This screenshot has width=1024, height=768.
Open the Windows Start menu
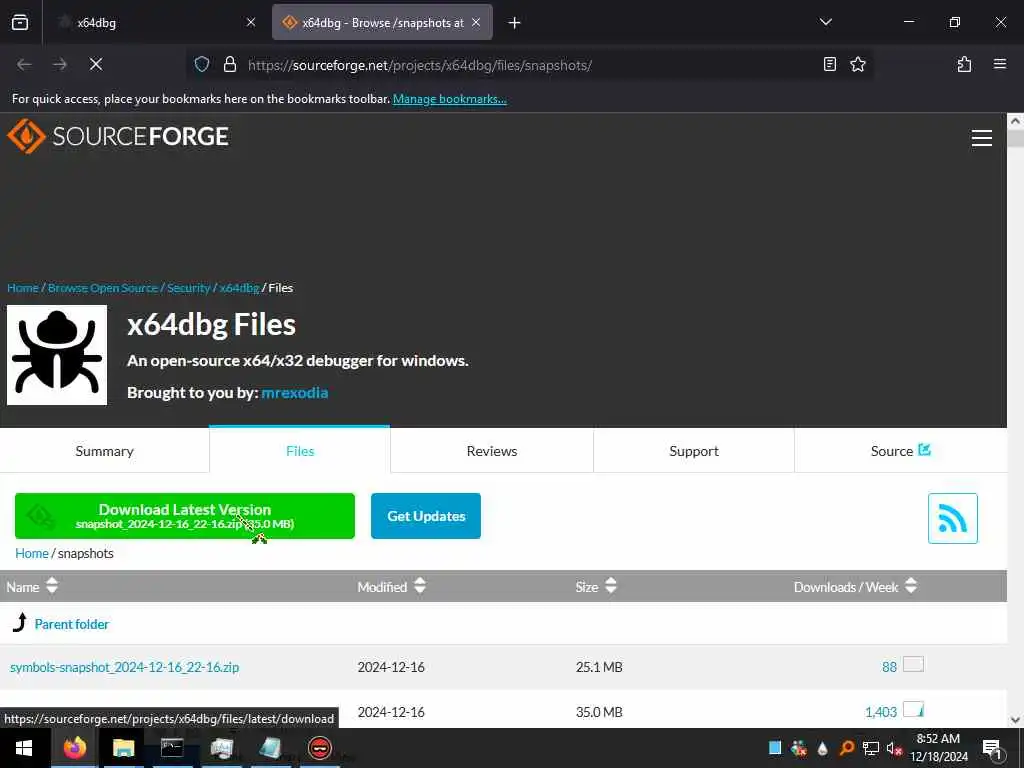click(x=24, y=748)
